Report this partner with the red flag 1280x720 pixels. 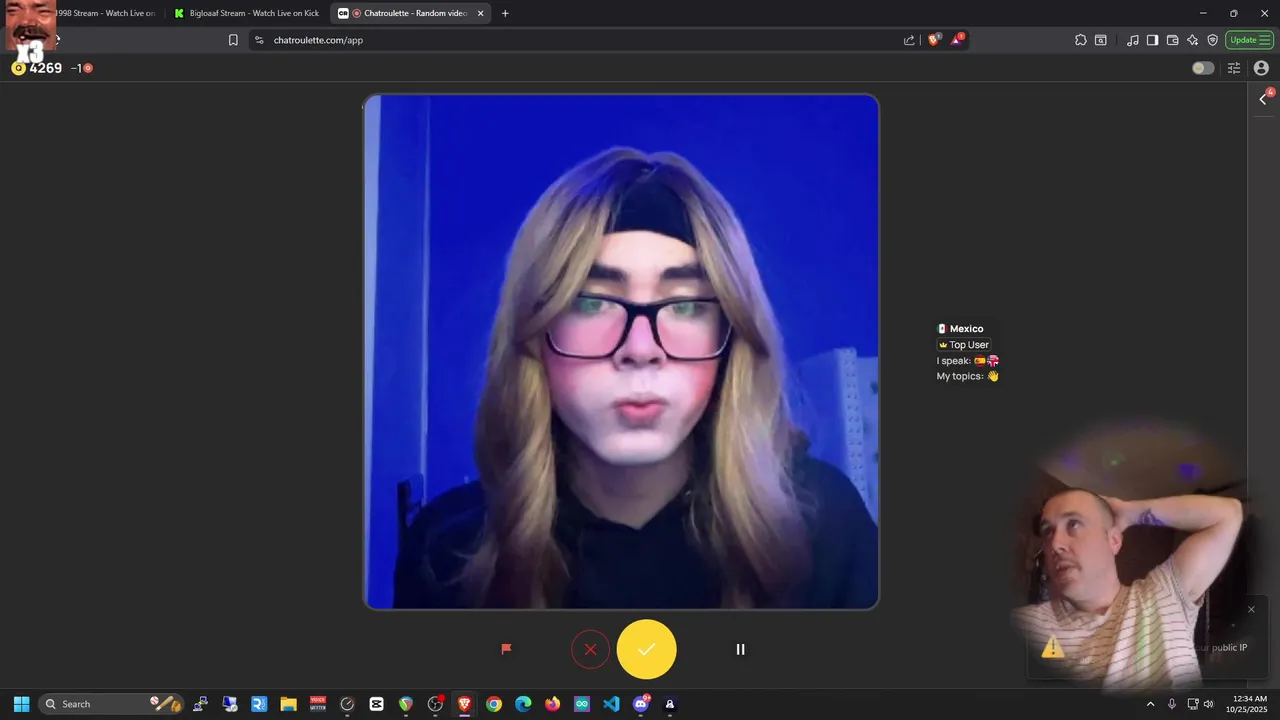pos(506,649)
